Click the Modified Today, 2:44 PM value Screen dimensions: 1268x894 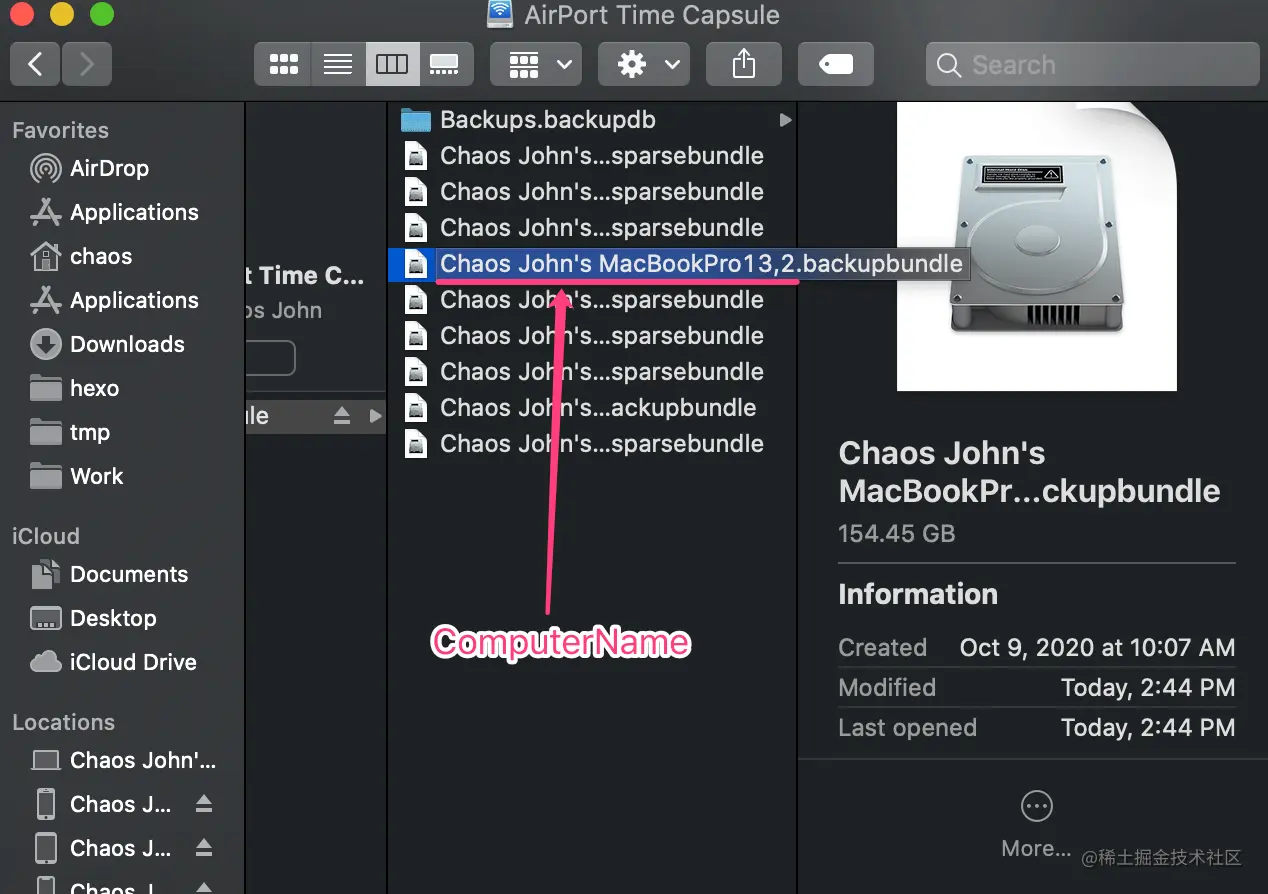(x=1148, y=687)
